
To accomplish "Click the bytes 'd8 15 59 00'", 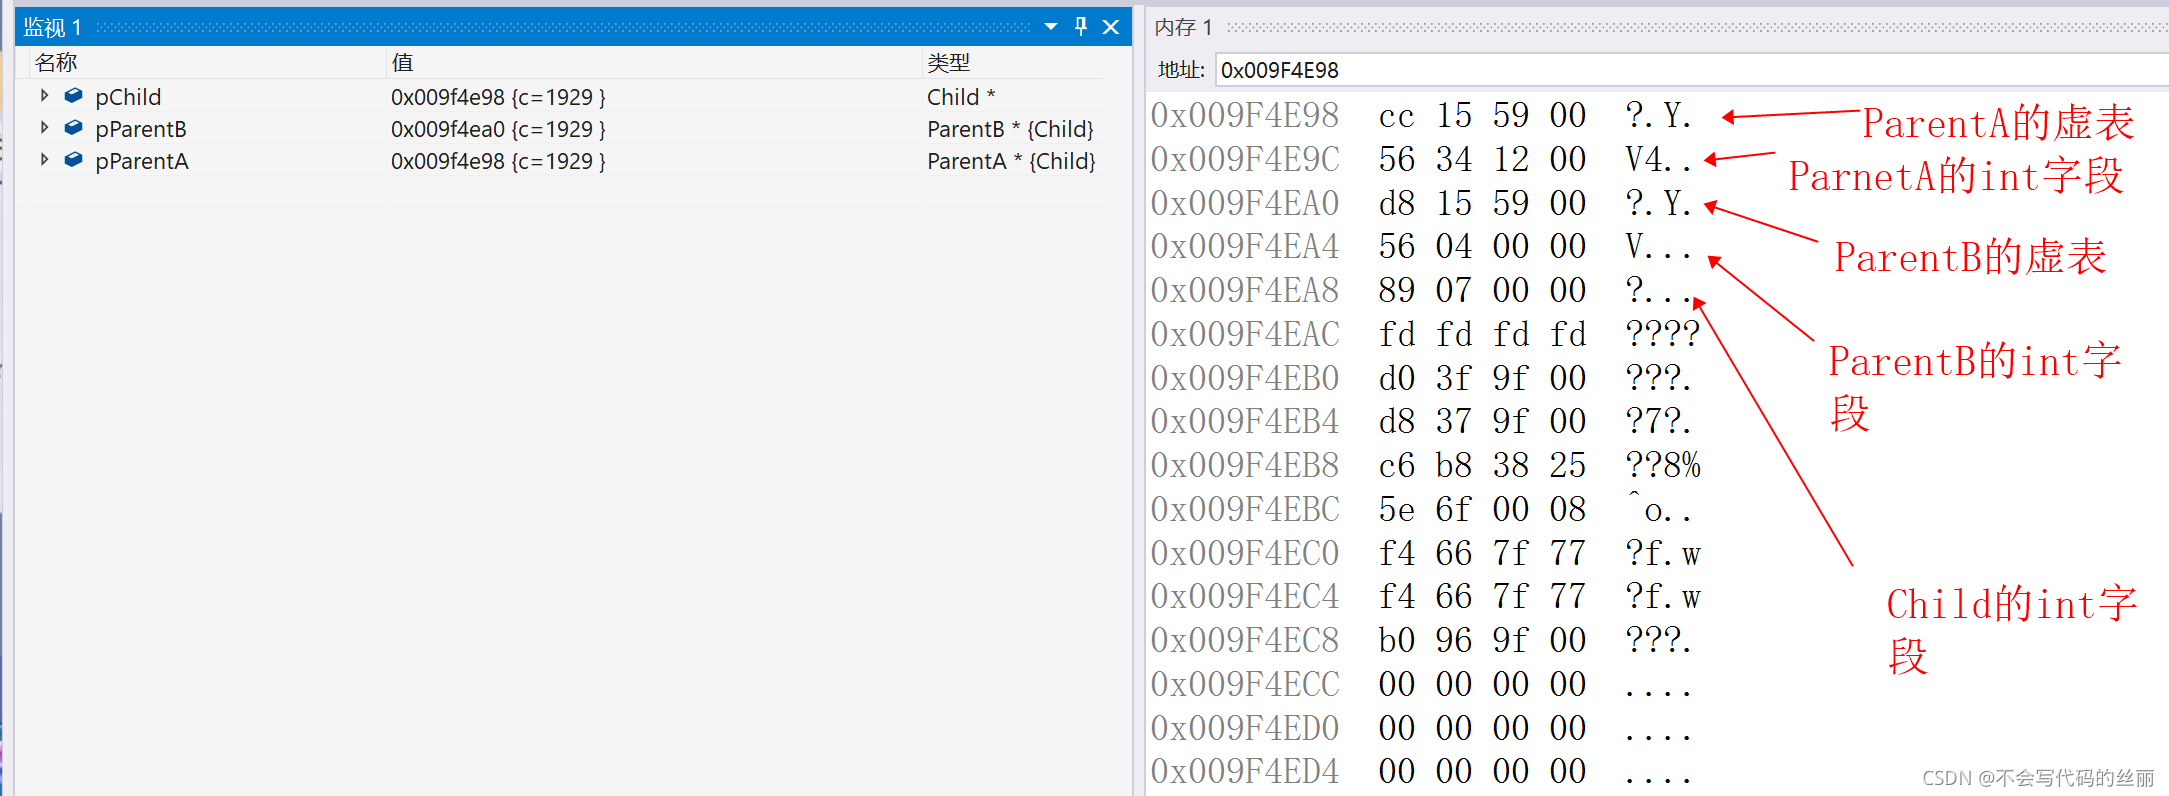I will pyautogui.click(x=1482, y=203).
